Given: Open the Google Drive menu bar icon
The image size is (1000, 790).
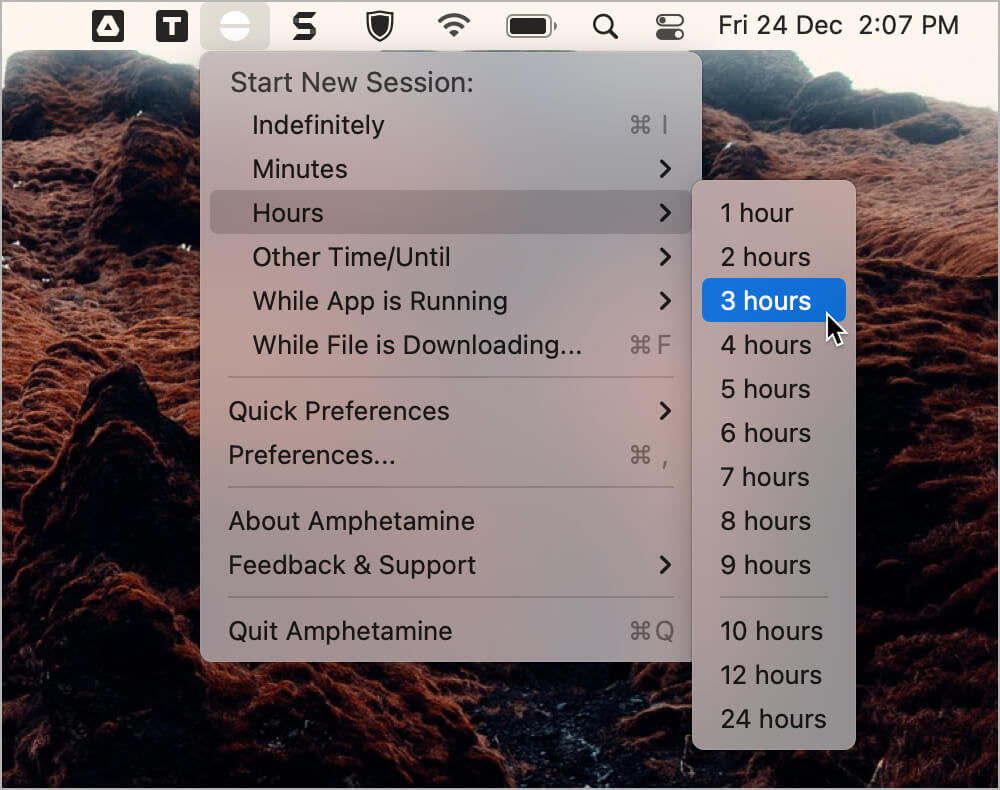Looking at the screenshot, I should [x=108, y=27].
